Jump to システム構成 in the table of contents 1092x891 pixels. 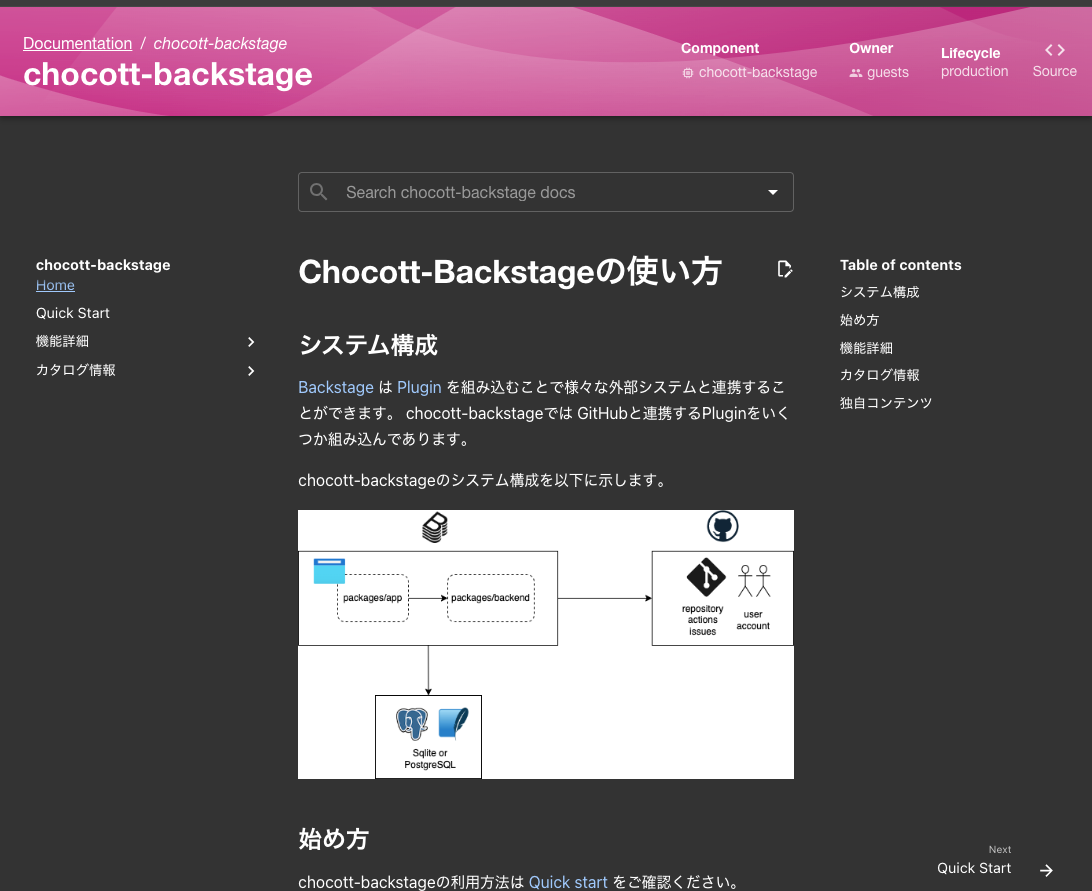[880, 292]
